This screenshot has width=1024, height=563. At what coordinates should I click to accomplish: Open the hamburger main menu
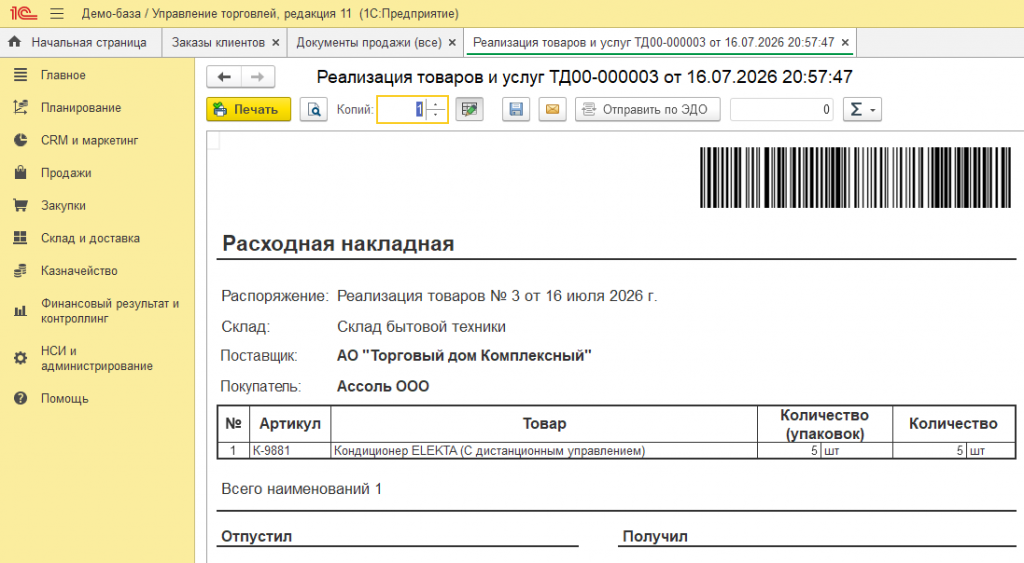[57, 13]
